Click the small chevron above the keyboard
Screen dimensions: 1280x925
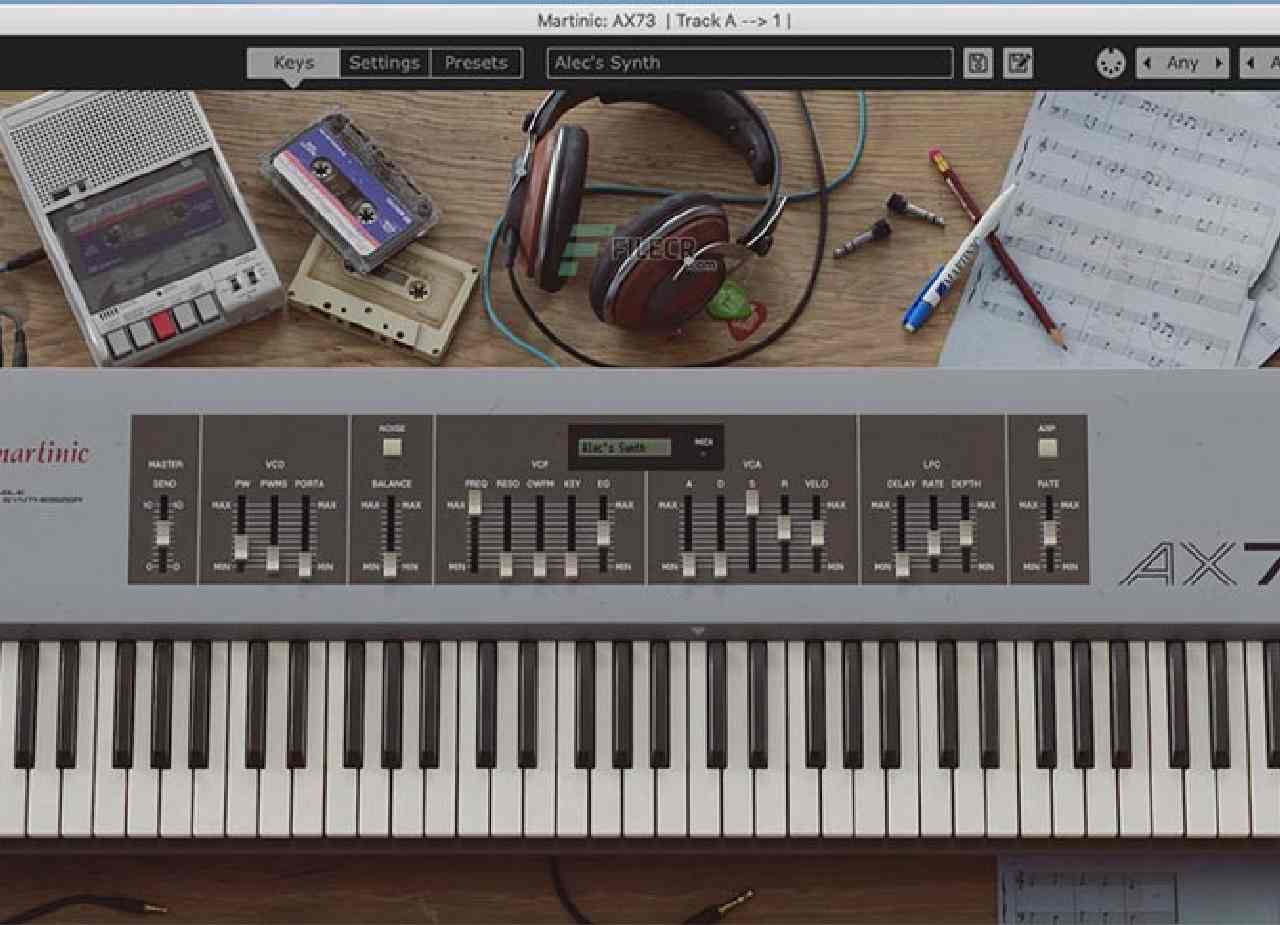pyautogui.click(x=697, y=630)
